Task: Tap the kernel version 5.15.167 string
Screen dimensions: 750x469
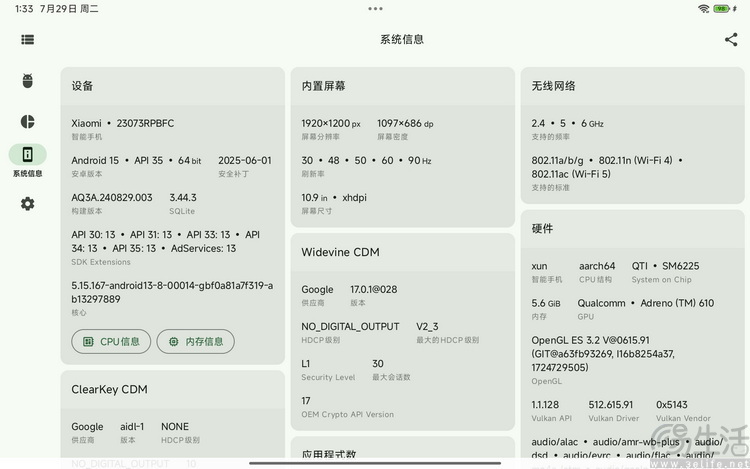Action: 172,292
